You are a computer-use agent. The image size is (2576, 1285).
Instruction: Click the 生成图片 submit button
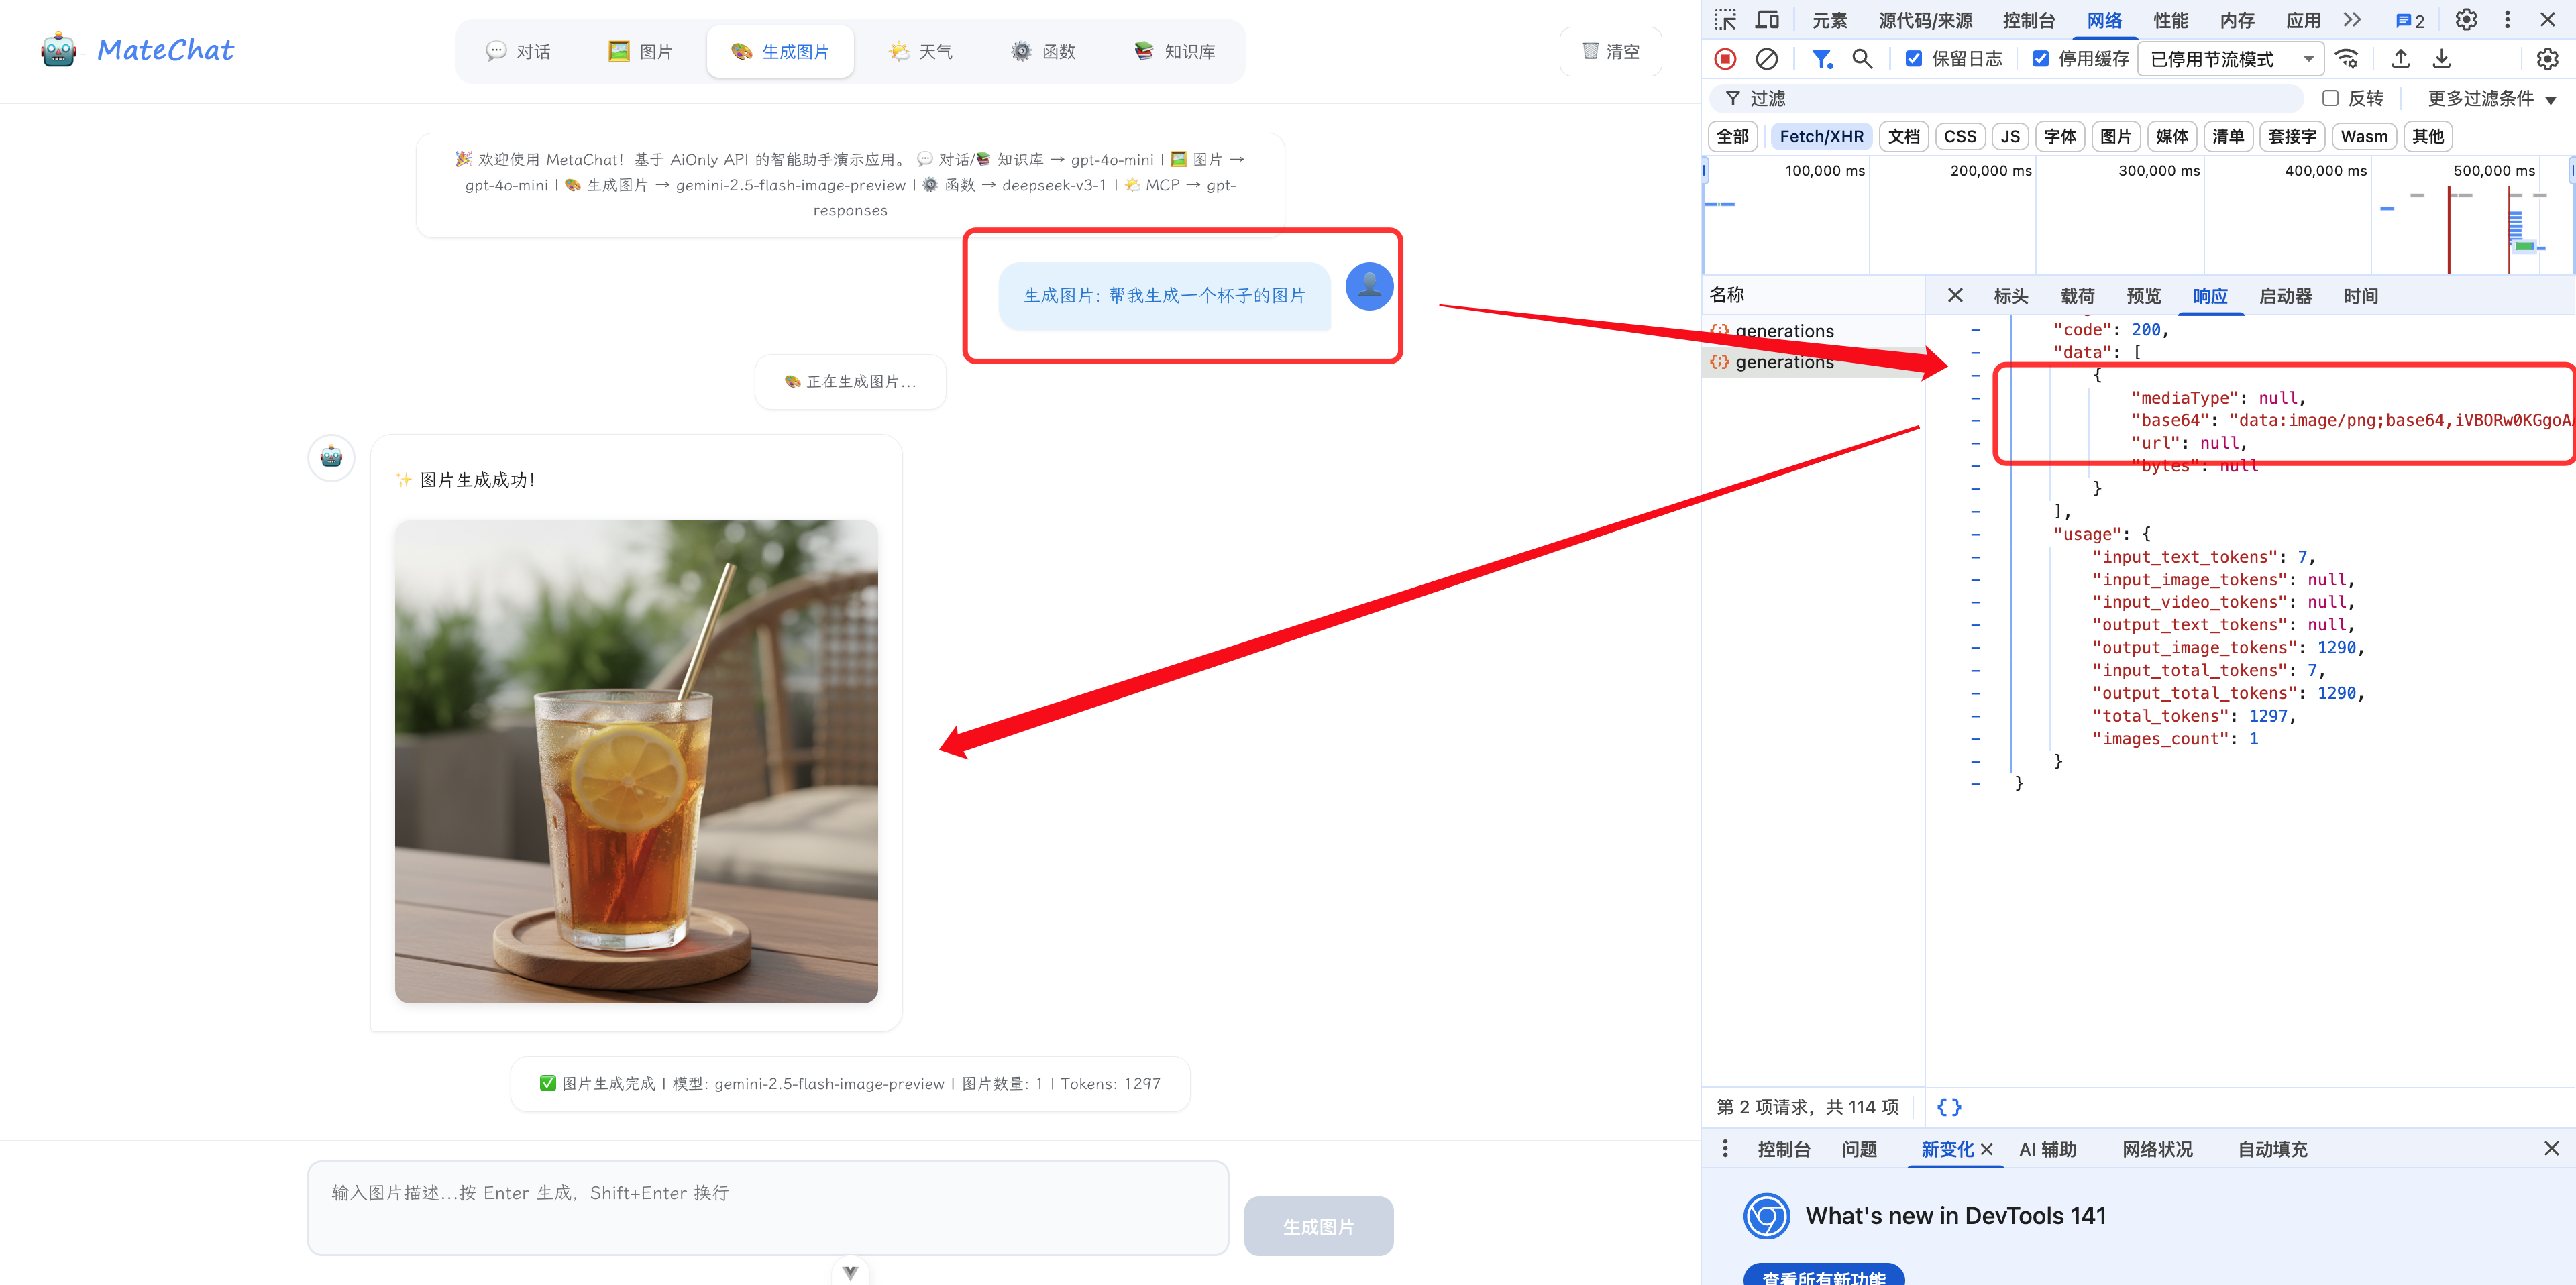pyautogui.click(x=1318, y=1226)
